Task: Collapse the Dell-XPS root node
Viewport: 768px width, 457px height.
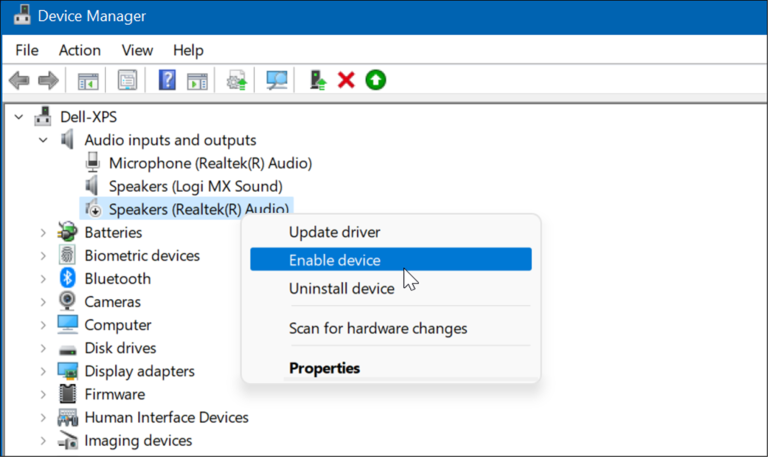Action: (19, 117)
